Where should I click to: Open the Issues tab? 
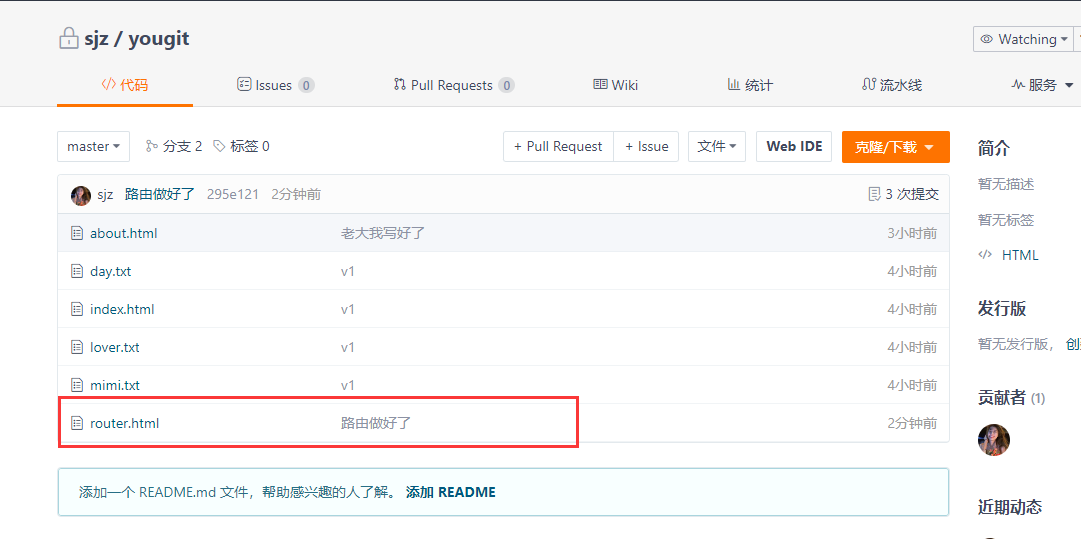point(275,85)
